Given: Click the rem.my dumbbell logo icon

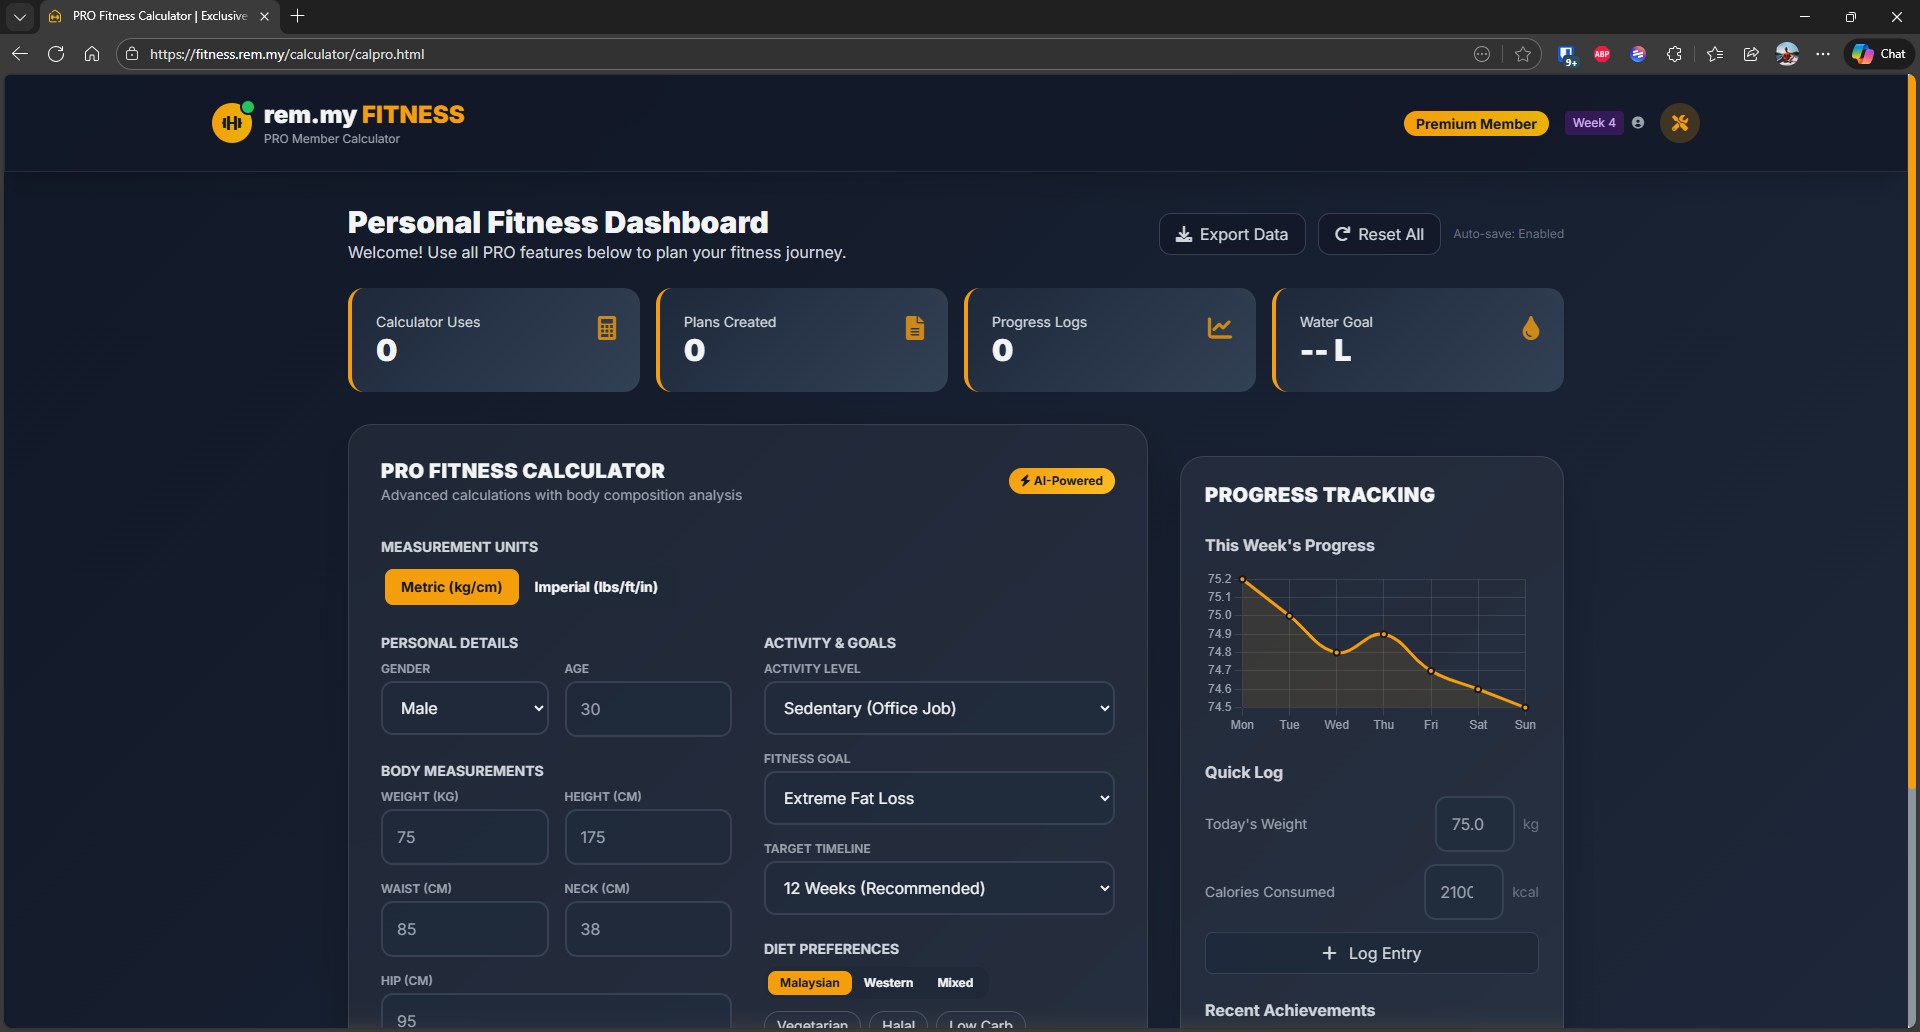Looking at the screenshot, I should click(x=232, y=123).
